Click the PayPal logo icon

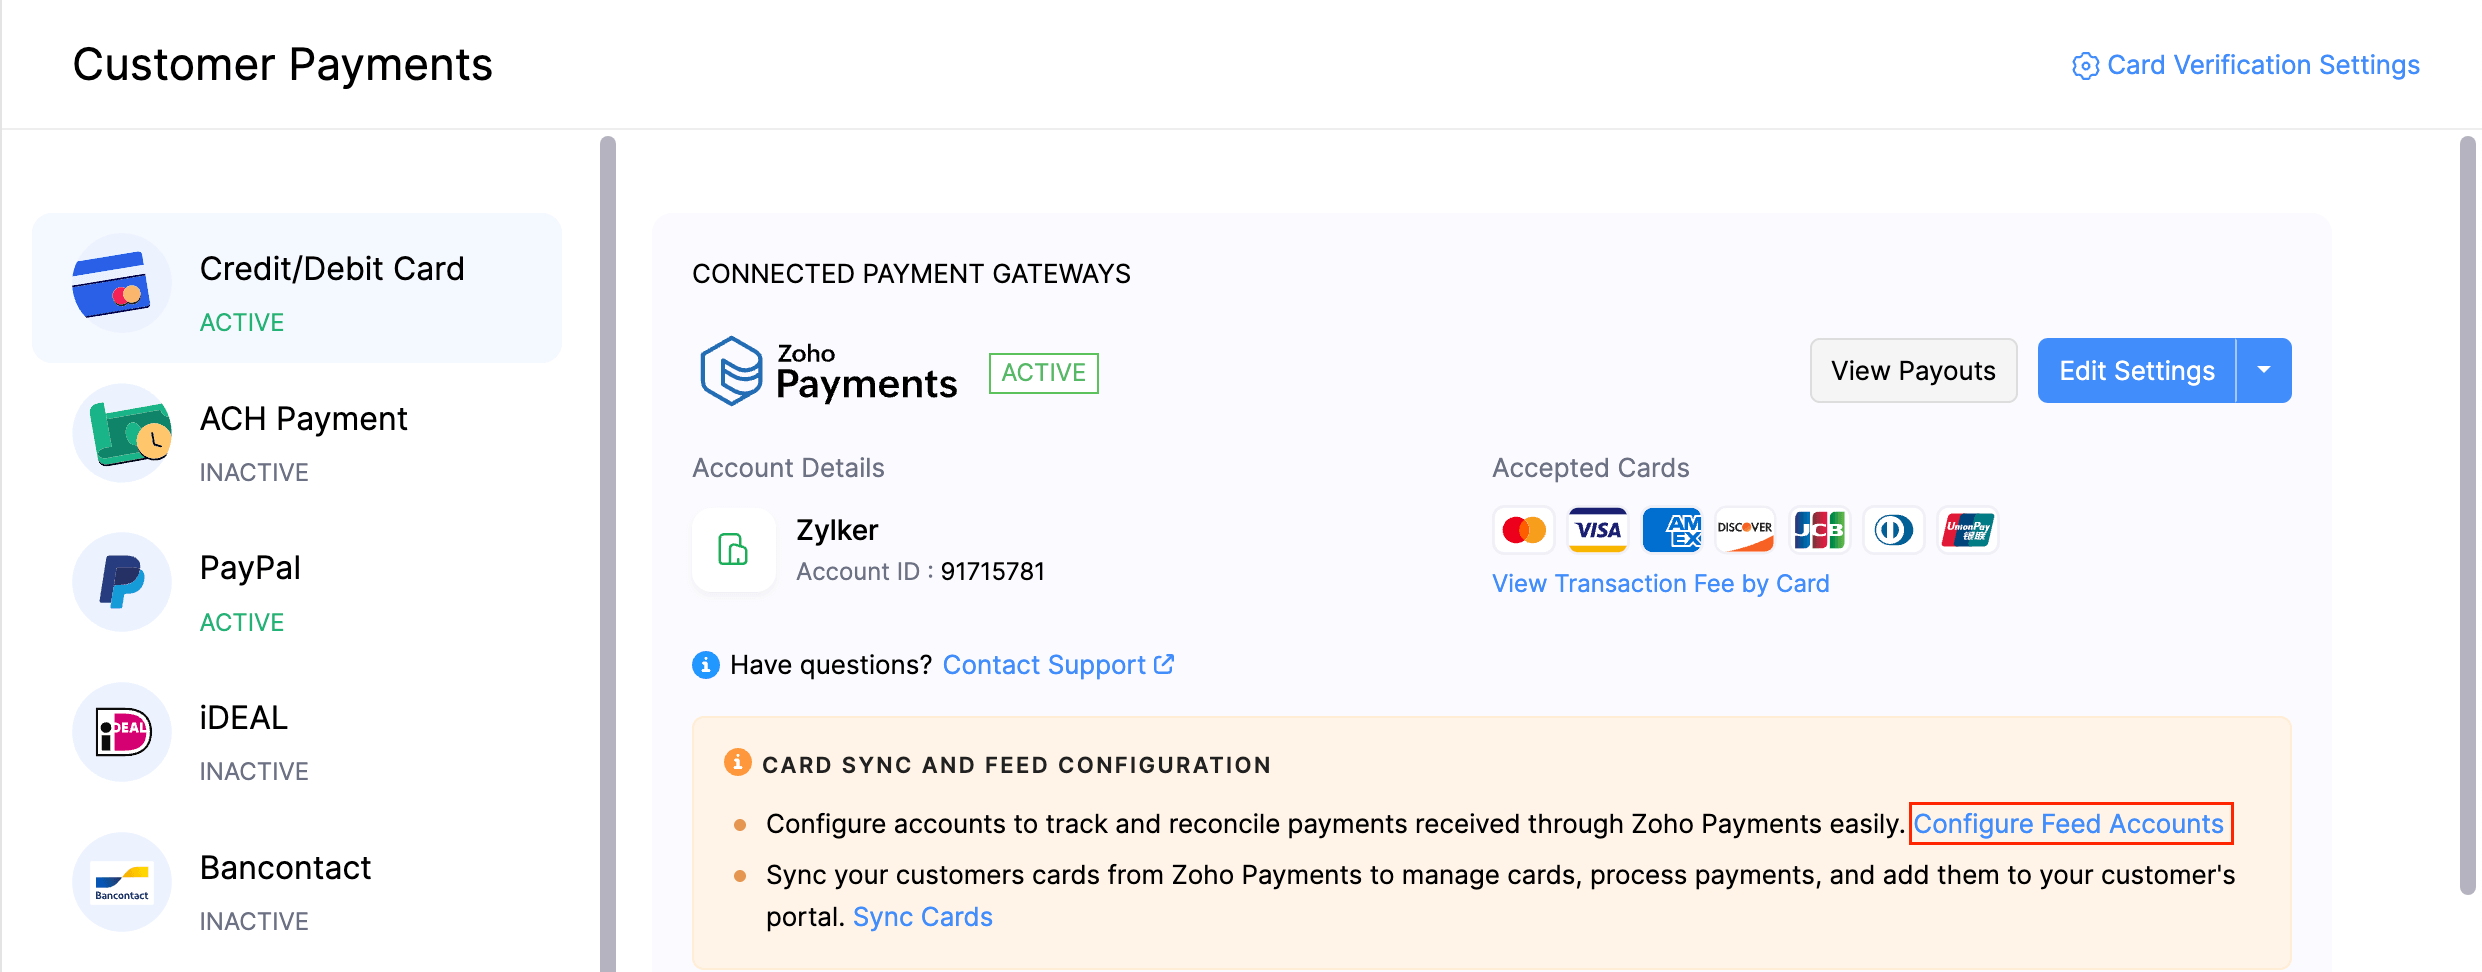tap(122, 582)
